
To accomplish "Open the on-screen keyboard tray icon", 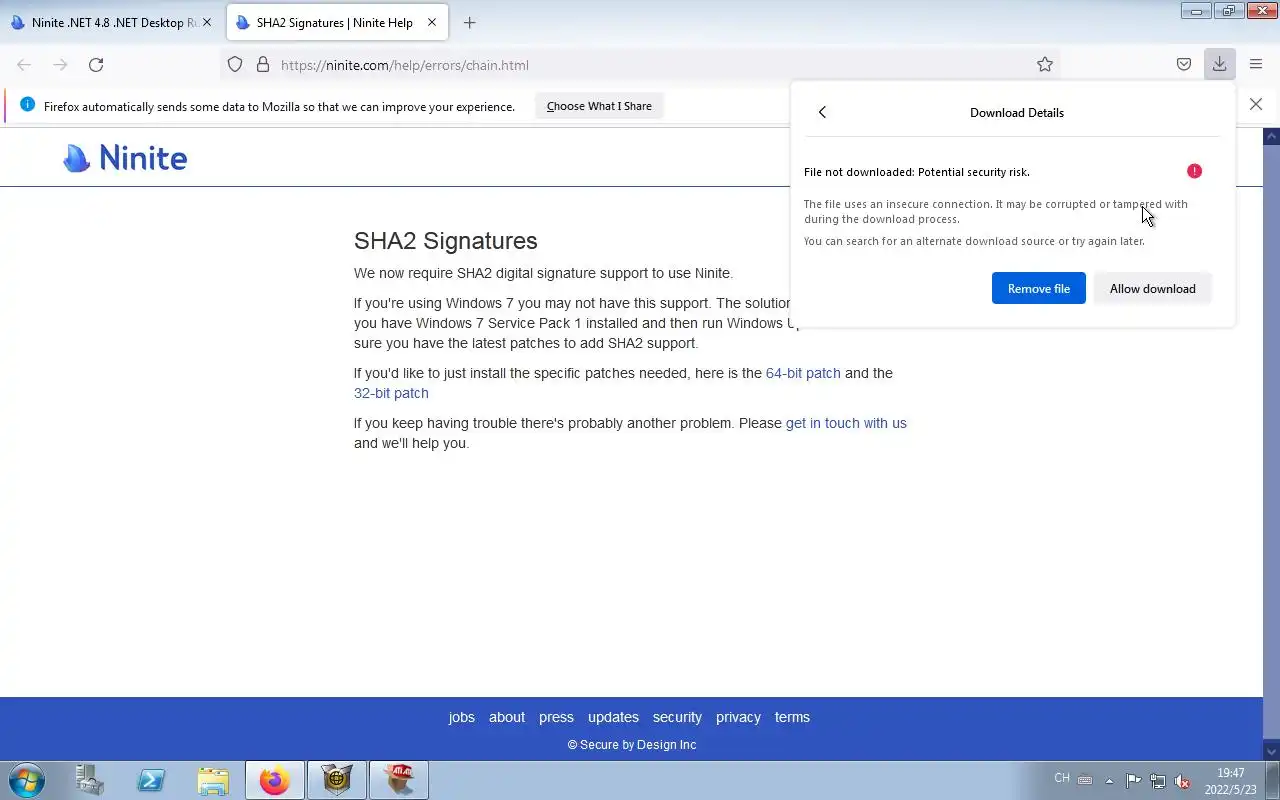I will tap(1085, 780).
